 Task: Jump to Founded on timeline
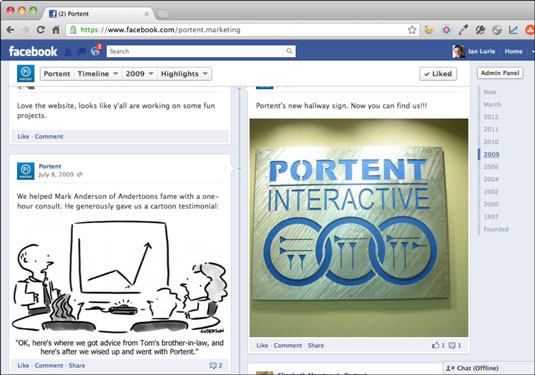pyautogui.click(x=496, y=229)
